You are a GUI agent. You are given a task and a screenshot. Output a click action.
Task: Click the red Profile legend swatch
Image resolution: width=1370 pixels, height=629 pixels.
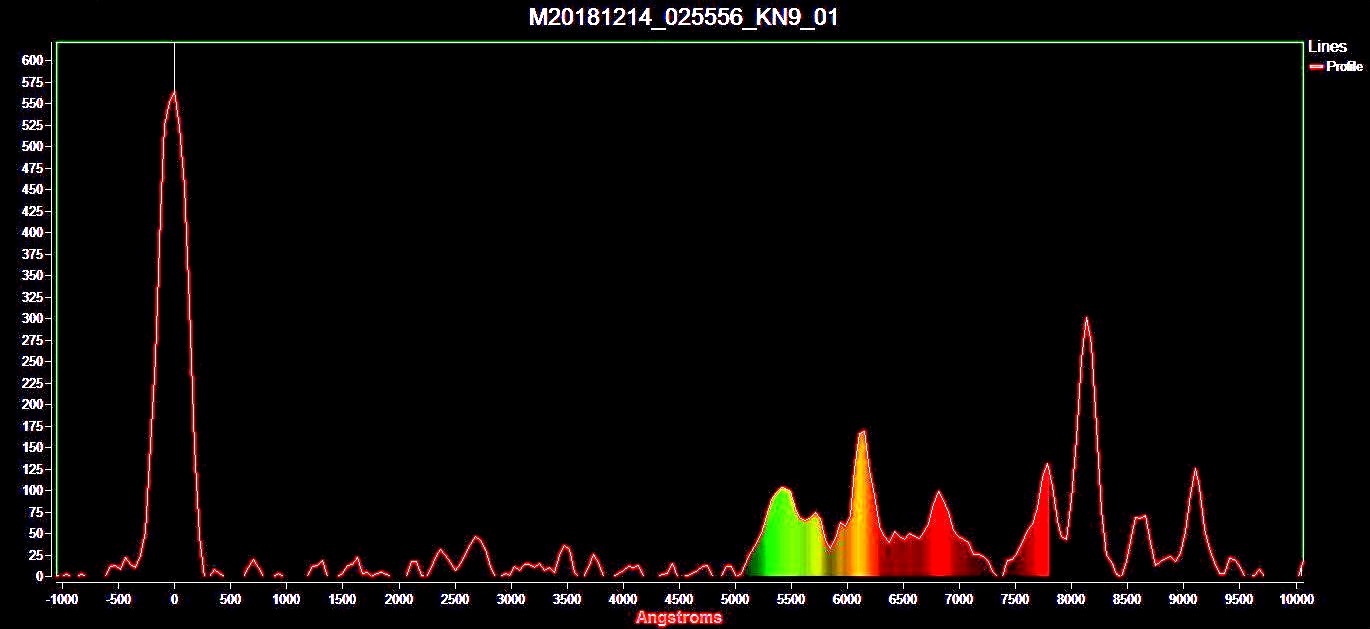click(1316, 67)
